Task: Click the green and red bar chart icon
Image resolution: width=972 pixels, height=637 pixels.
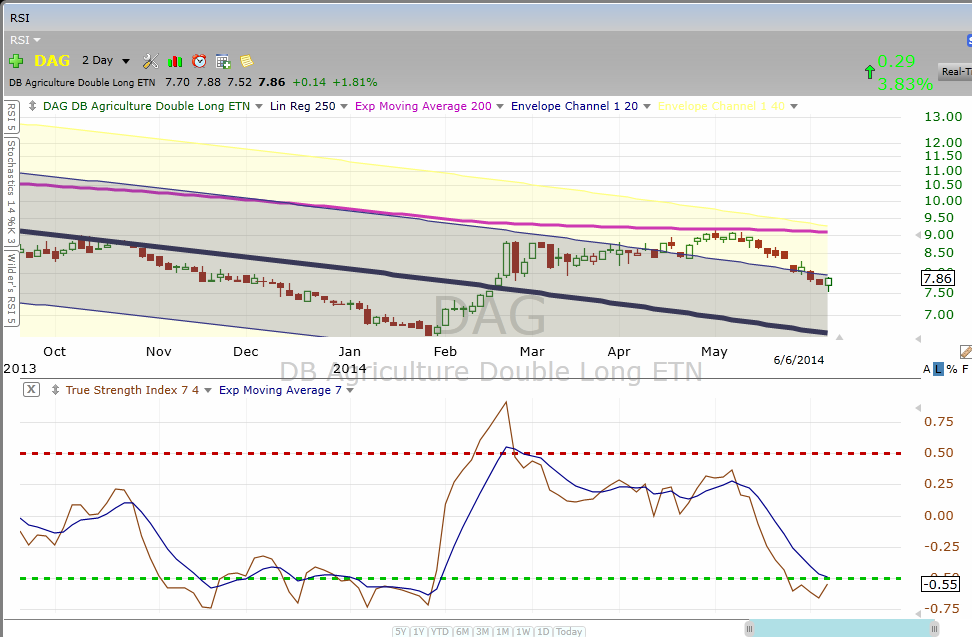Action: coord(175,61)
